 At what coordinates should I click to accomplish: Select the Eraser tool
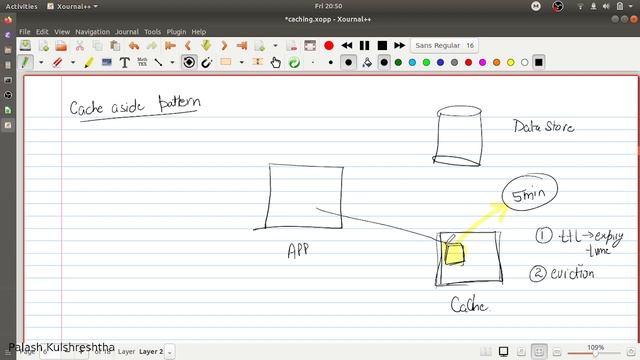[58, 62]
